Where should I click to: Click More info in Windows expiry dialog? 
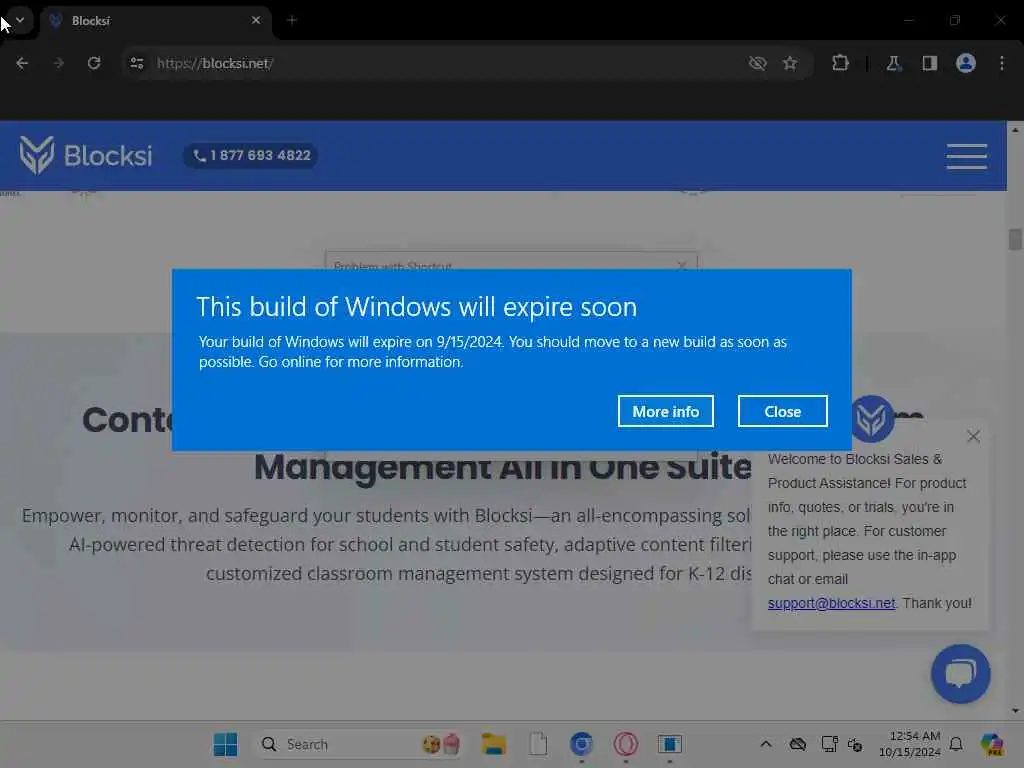665,411
